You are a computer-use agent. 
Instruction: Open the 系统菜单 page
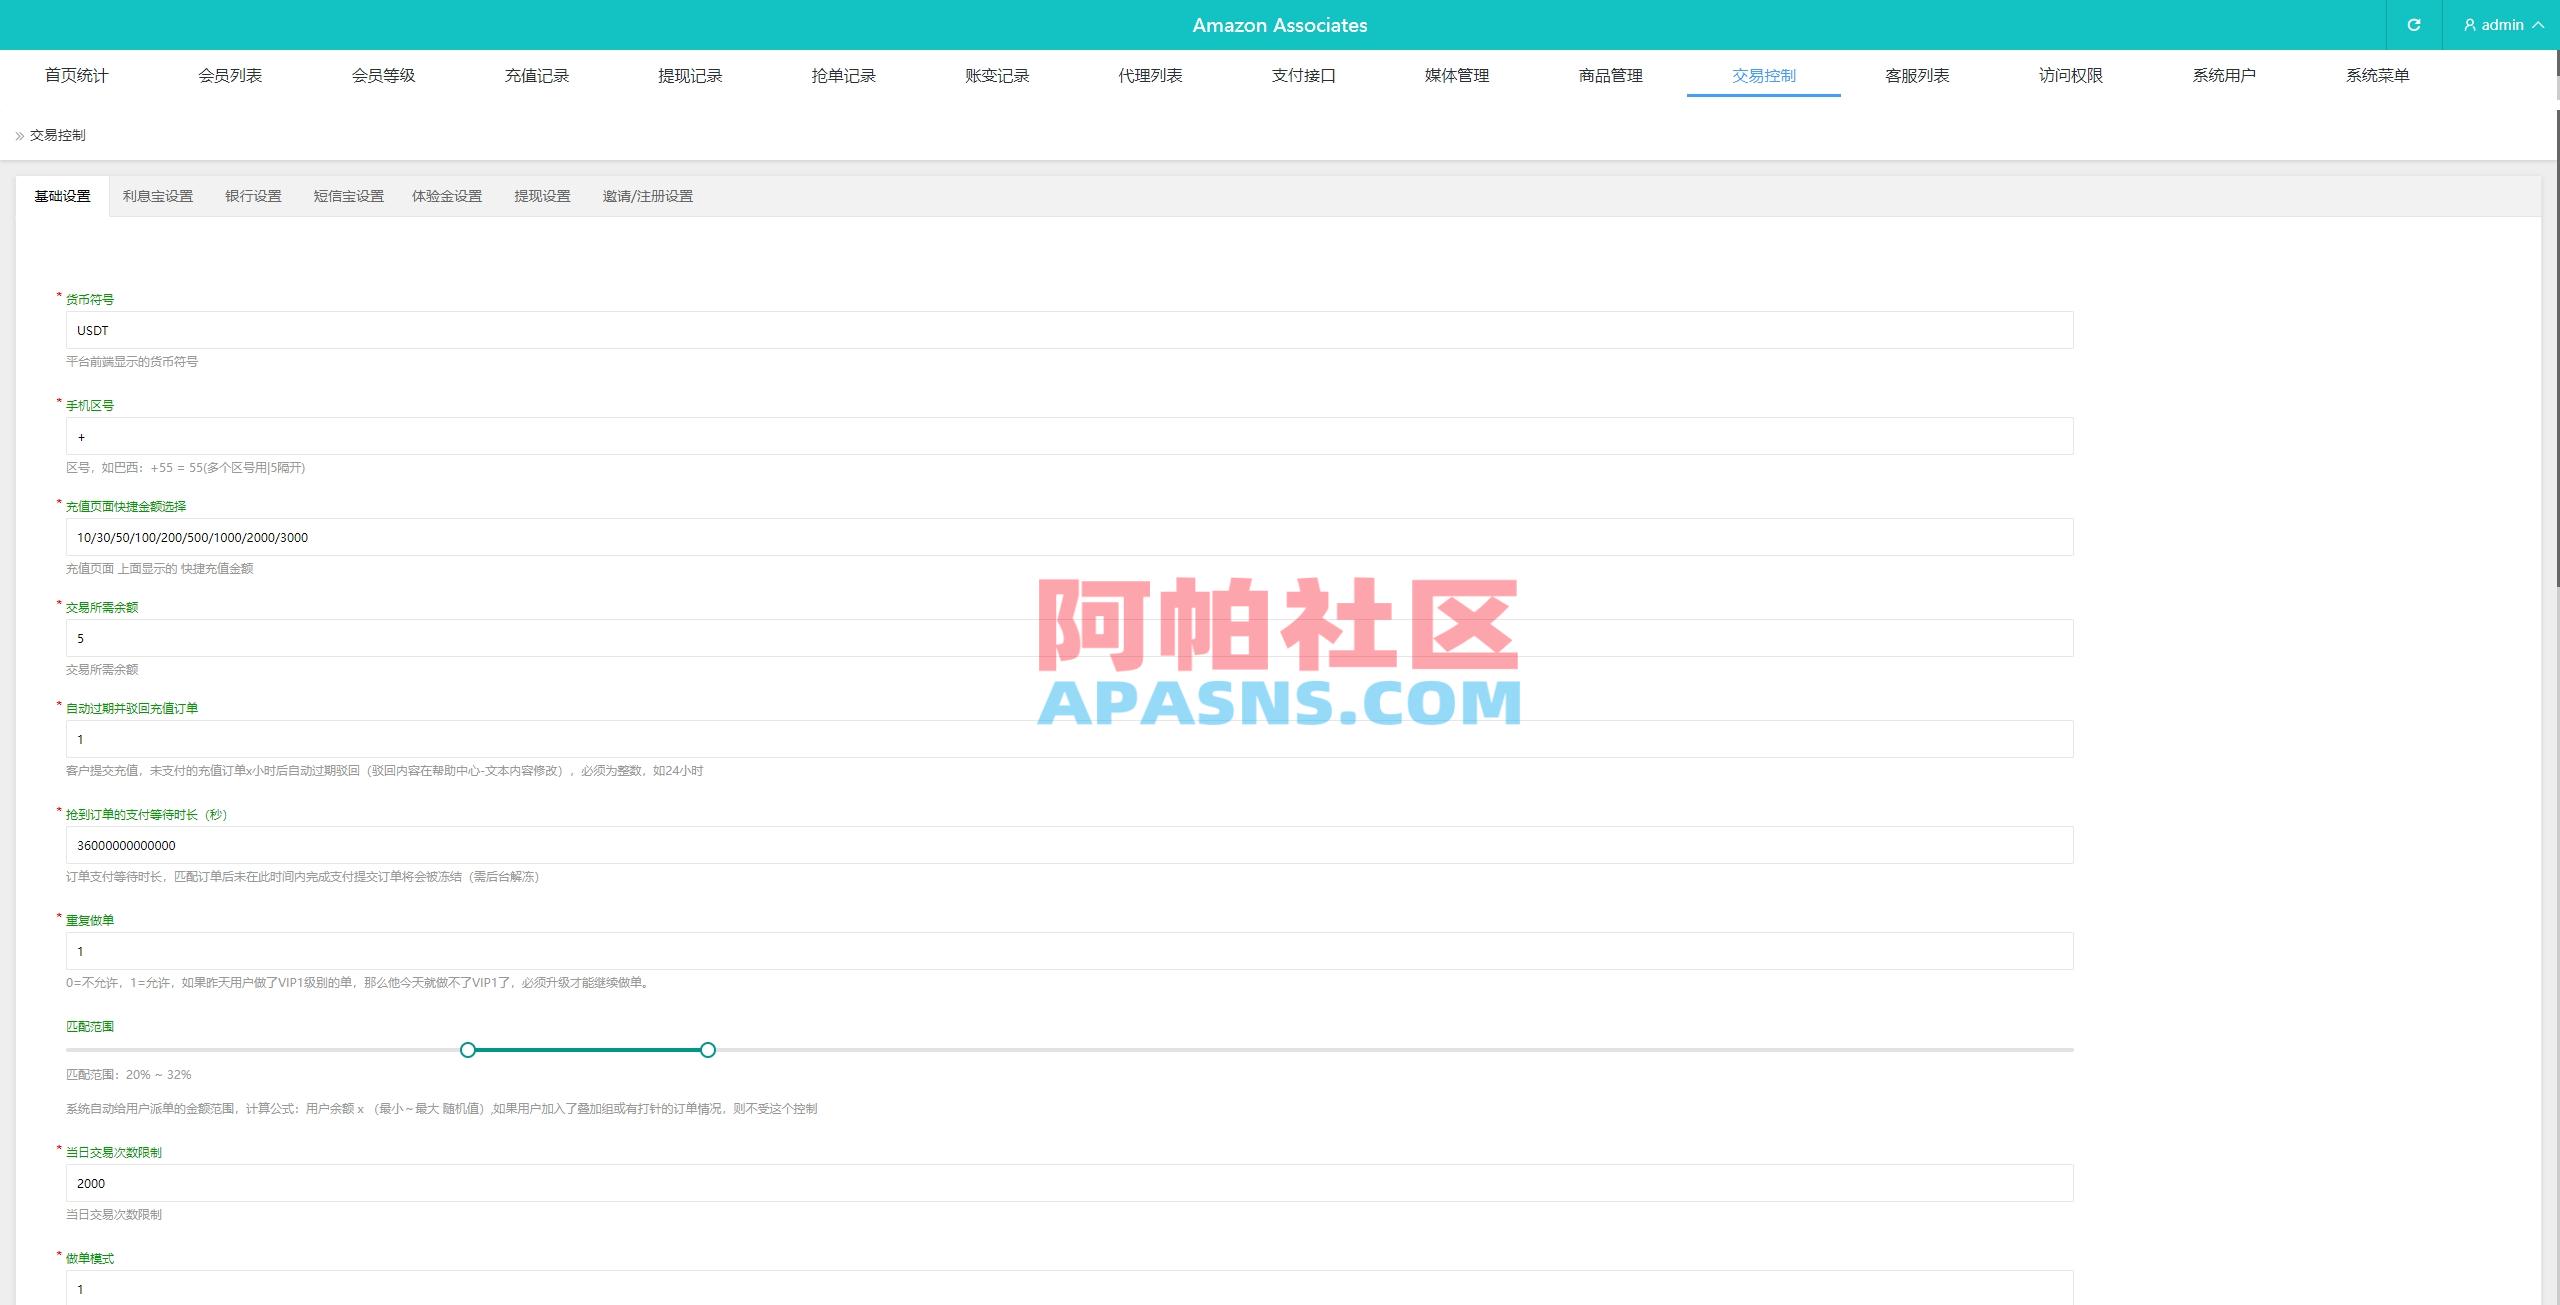[2377, 75]
